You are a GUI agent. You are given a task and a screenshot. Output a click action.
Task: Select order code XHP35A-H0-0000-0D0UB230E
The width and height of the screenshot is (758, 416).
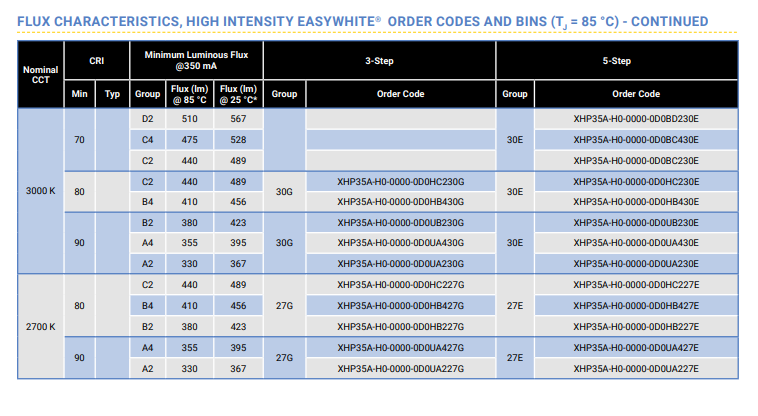(636, 223)
